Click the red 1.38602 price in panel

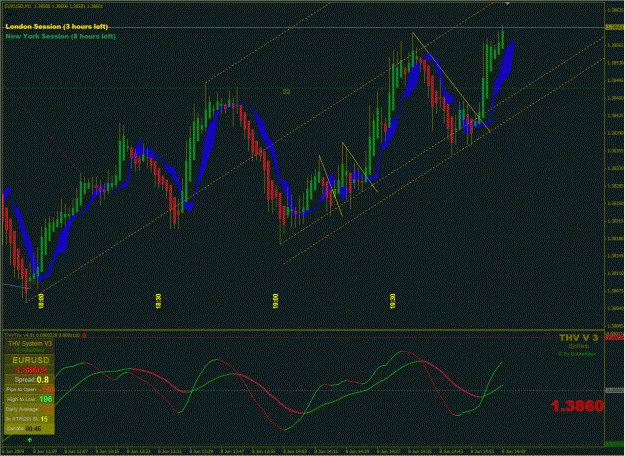tap(31, 370)
